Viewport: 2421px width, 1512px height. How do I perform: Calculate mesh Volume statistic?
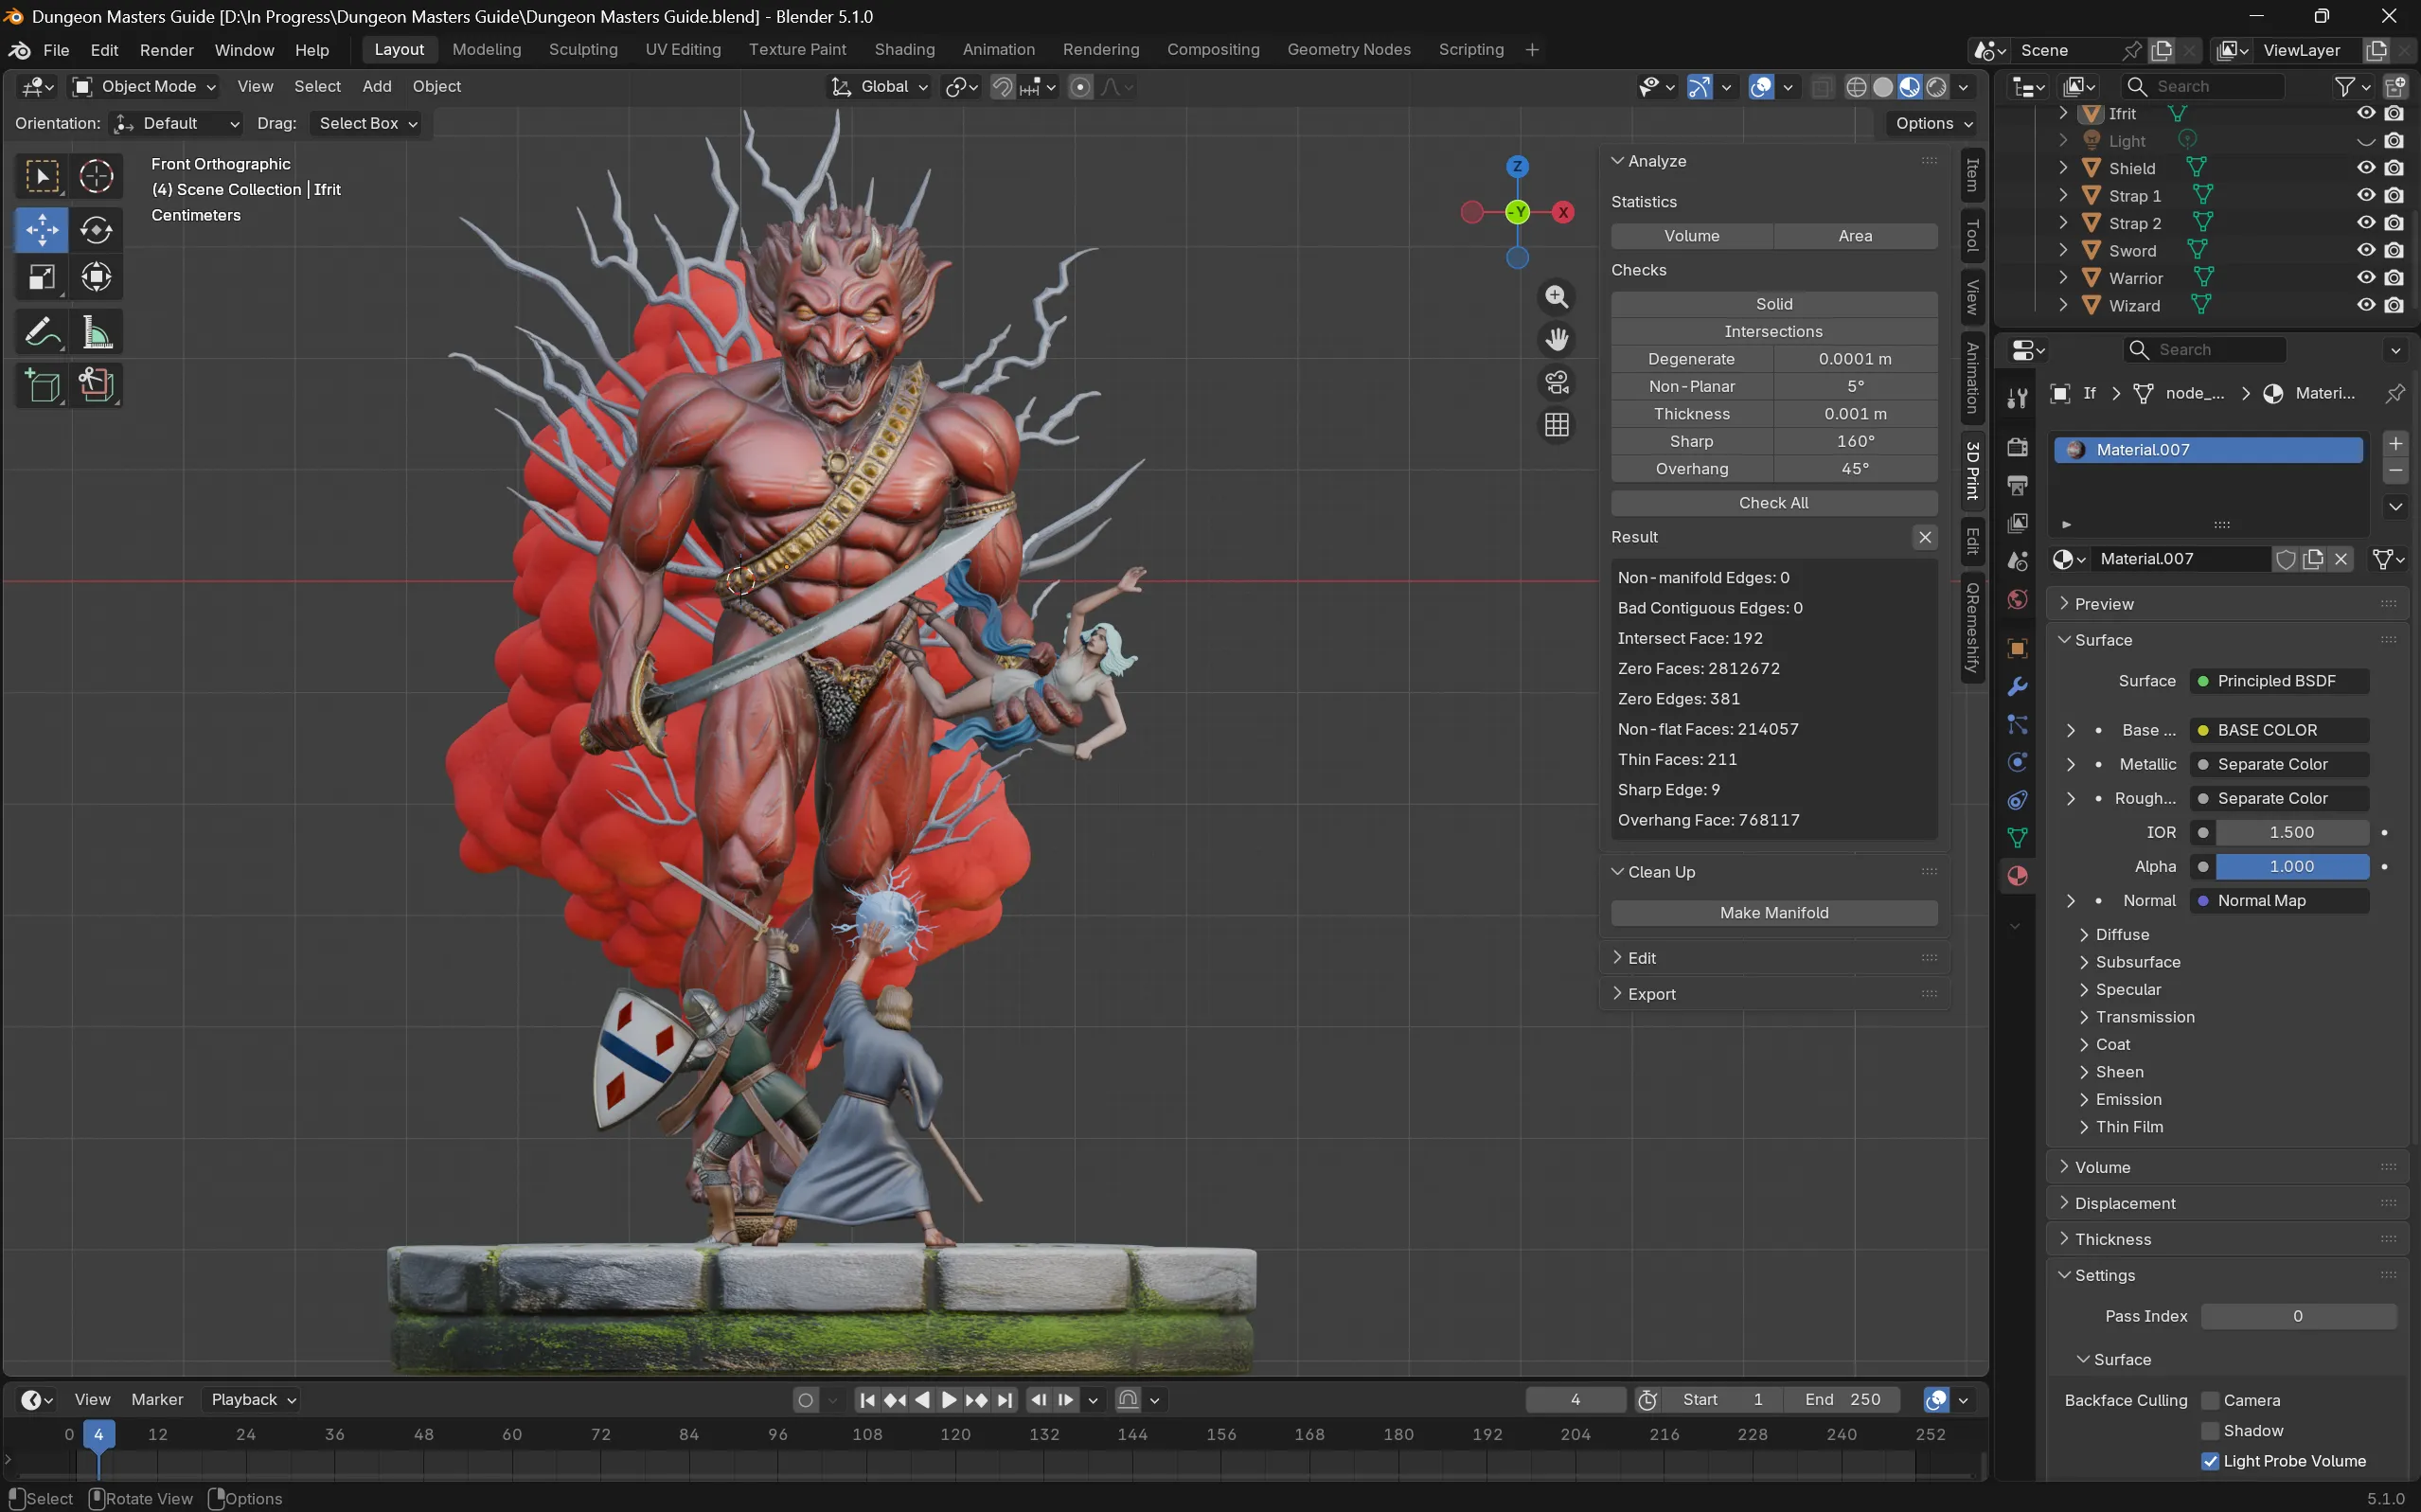point(1691,236)
